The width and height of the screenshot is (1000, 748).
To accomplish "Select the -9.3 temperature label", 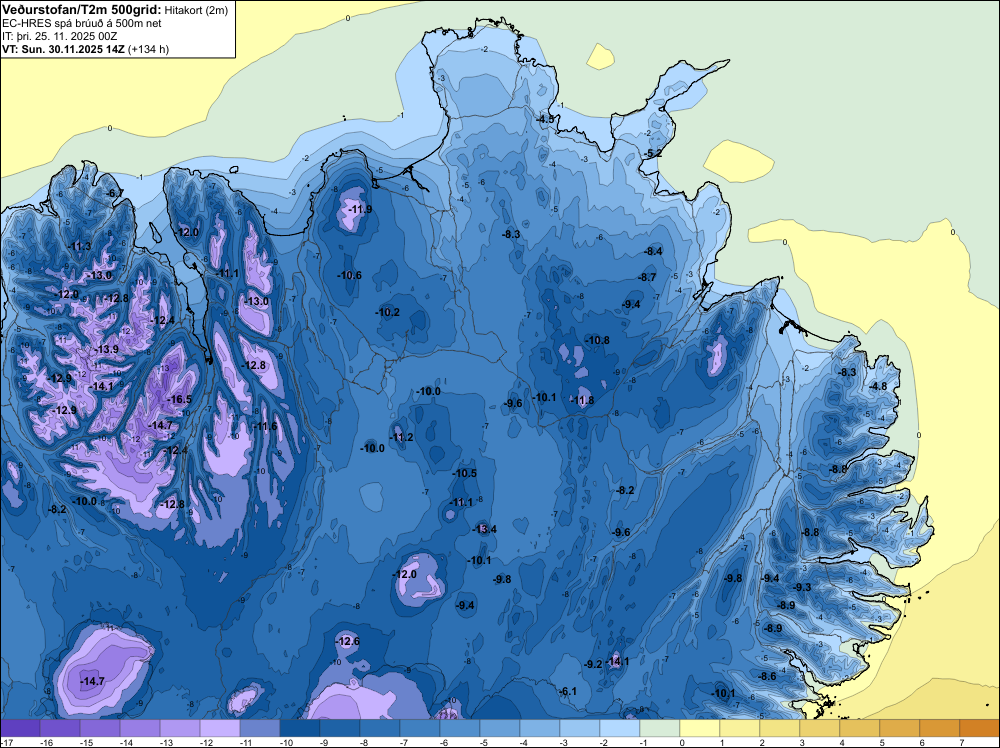I will [x=802, y=587].
